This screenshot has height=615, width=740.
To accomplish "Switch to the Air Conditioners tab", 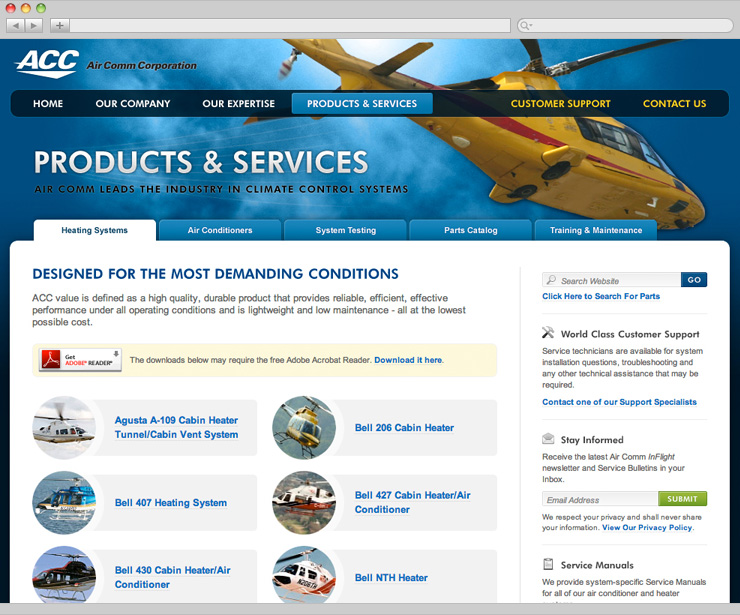I will tap(220, 230).
